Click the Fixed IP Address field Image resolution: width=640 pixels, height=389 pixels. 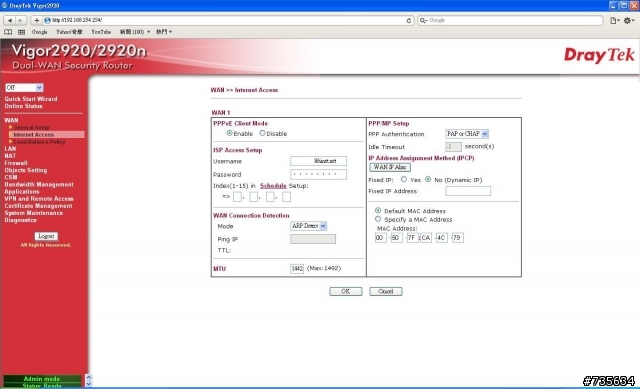468,191
